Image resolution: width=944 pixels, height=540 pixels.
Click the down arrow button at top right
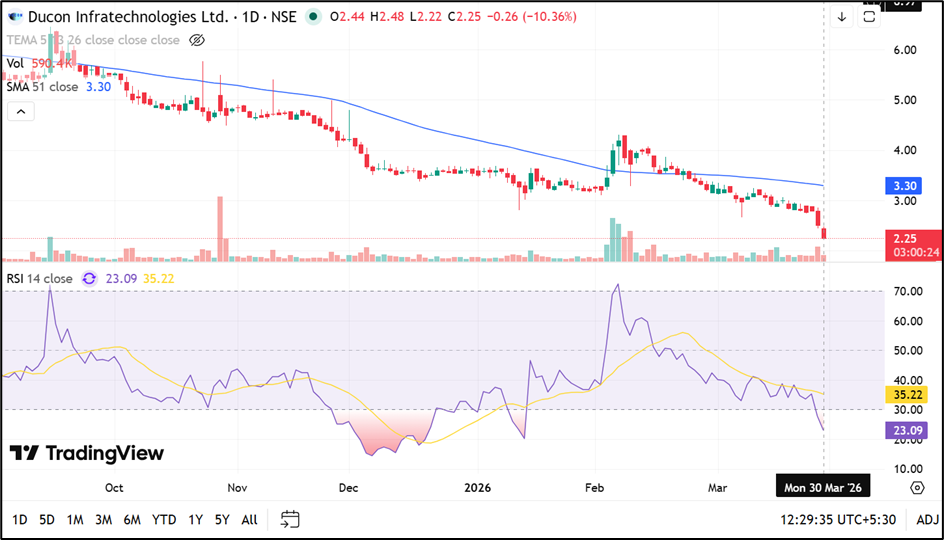[842, 17]
